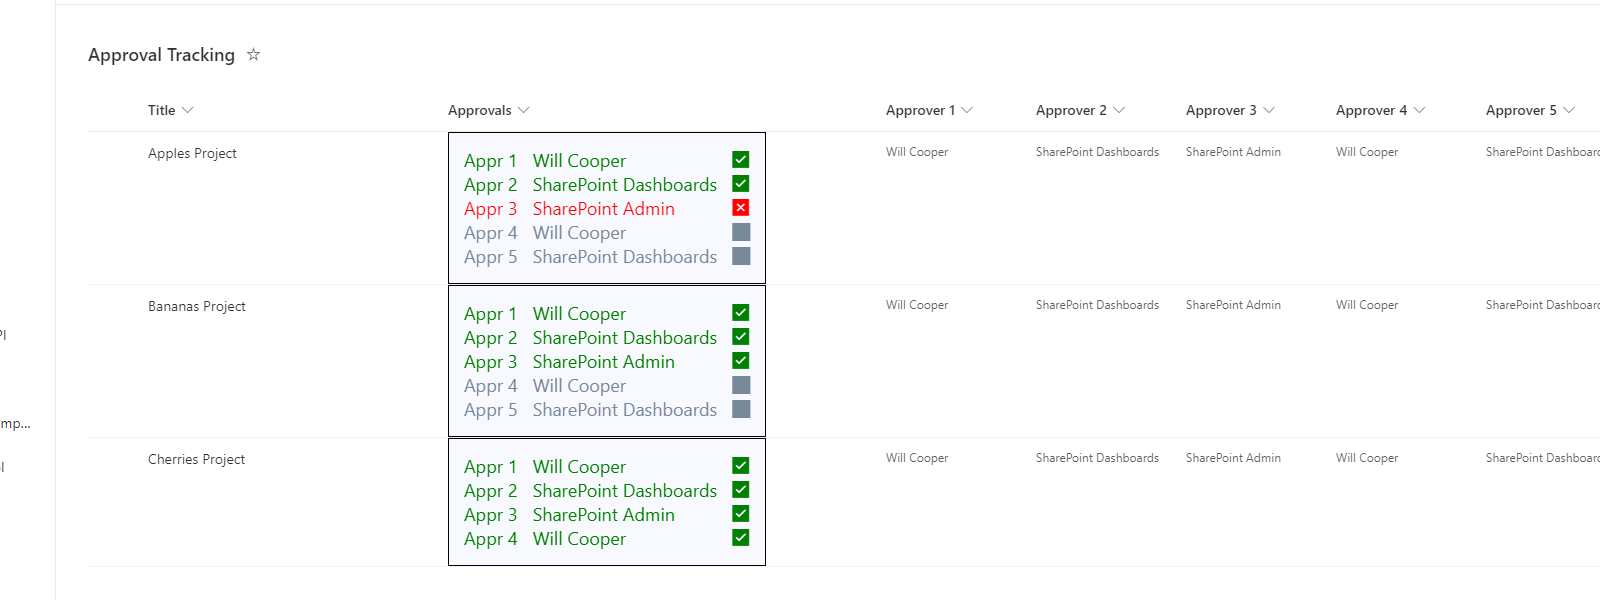Toggle the Appr 2 approval checkbox on Apples Project

coord(740,183)
